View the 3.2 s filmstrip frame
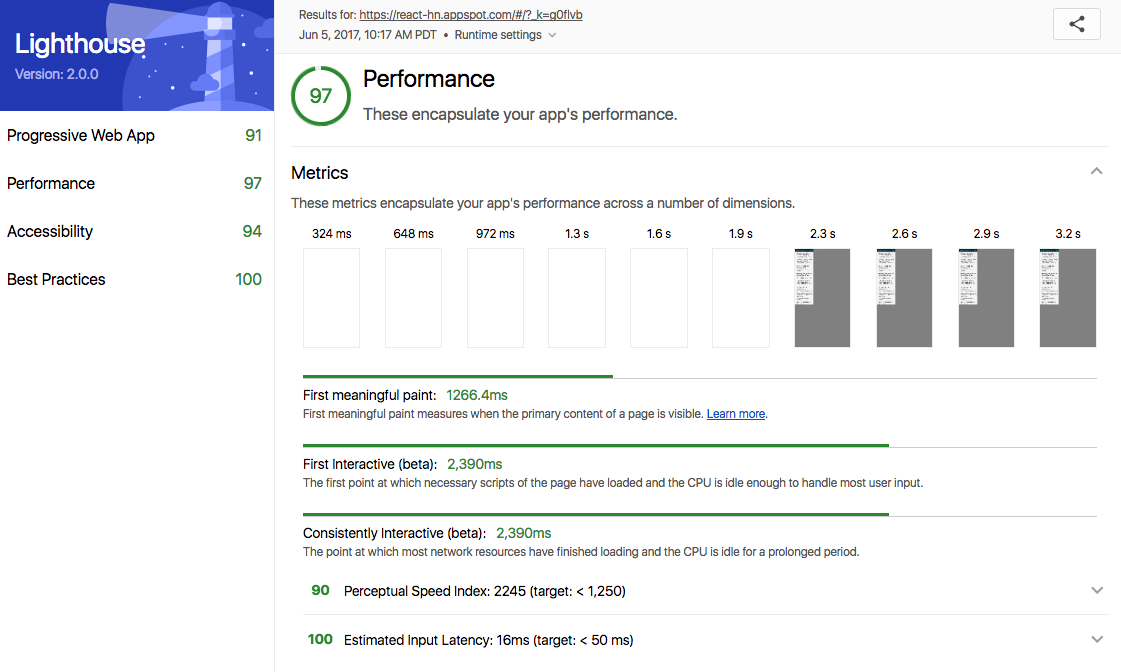Viewport: 1121px width, 672px height. click(1067, 298)
